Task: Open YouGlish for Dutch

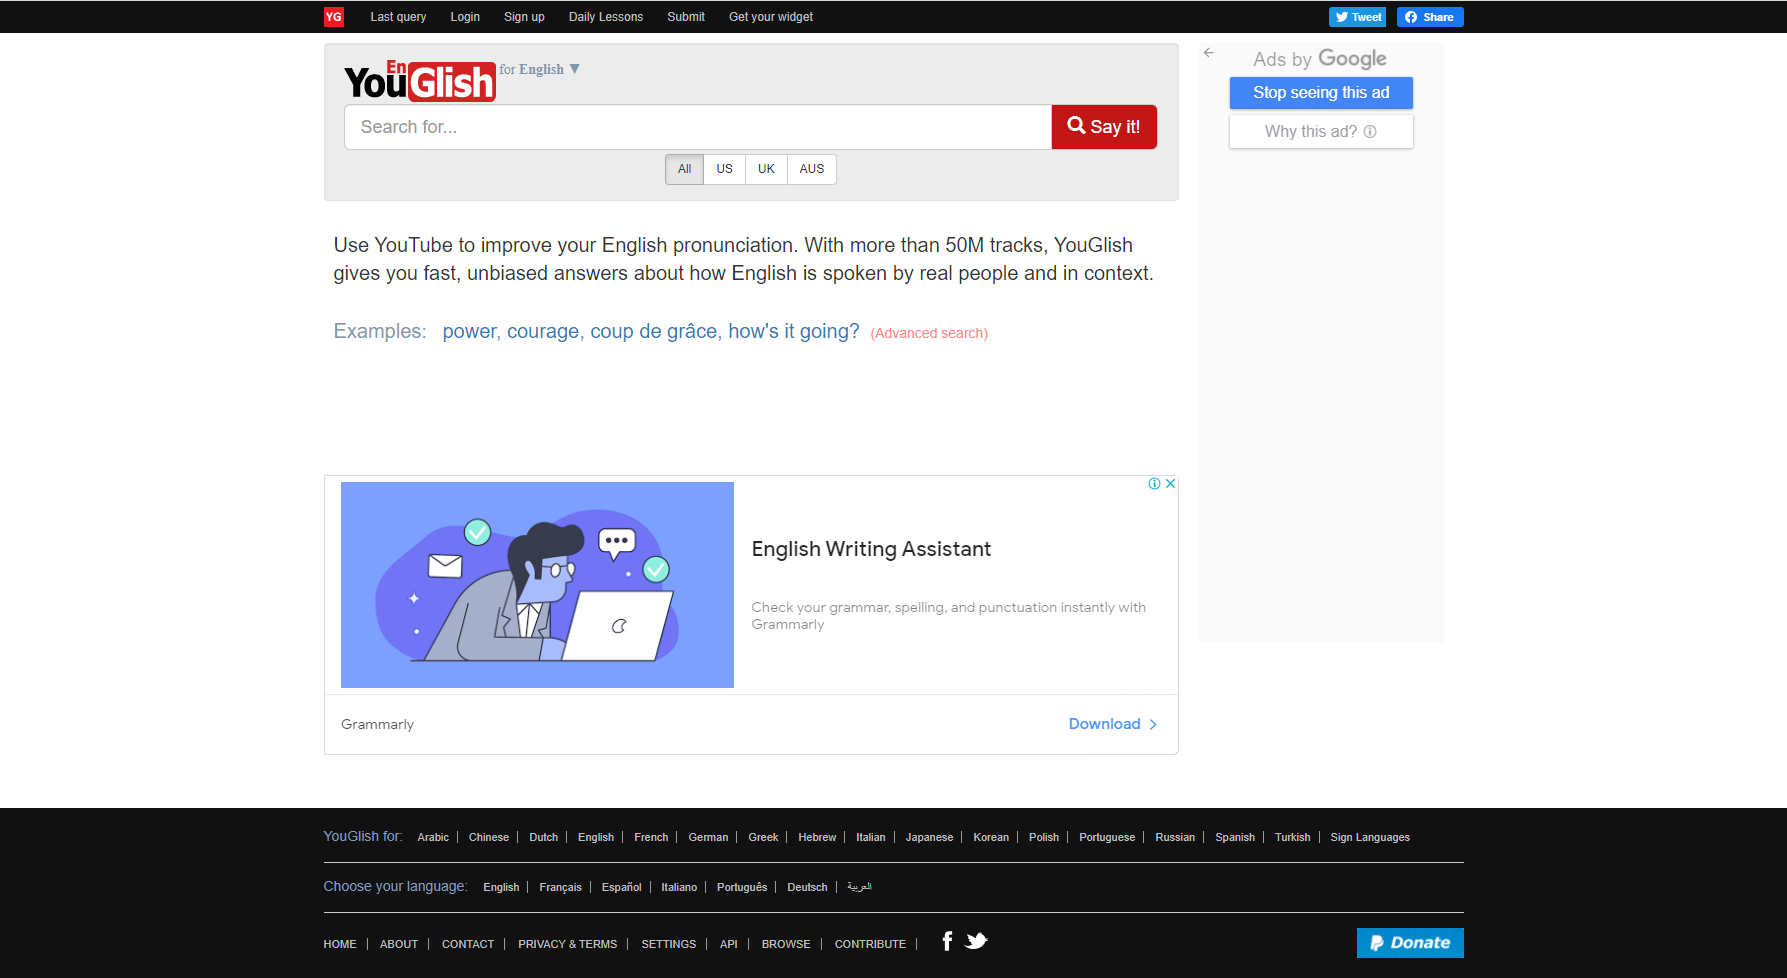Action: [544, 838]
